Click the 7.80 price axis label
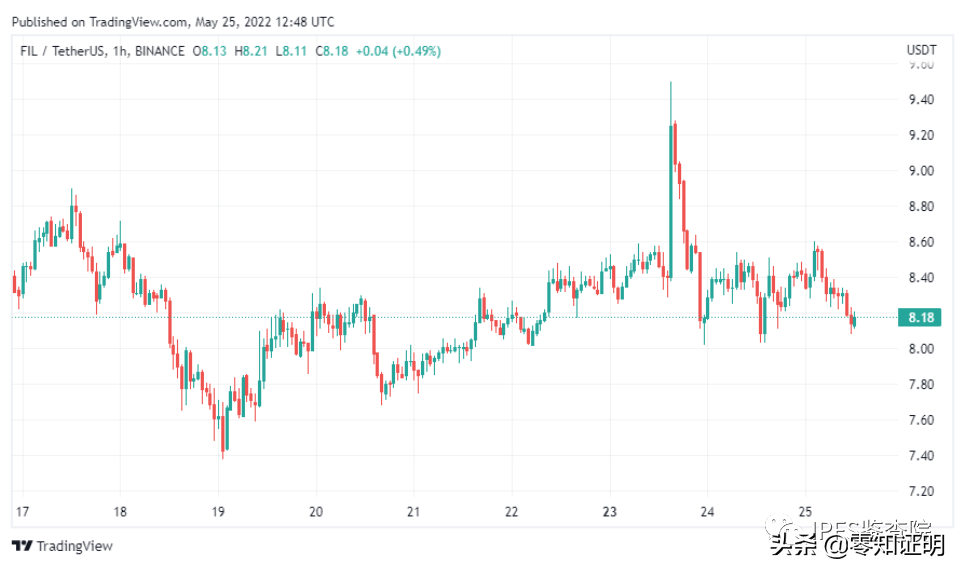The width and height of the screenshot is (963, 574). tap(921, 384)
